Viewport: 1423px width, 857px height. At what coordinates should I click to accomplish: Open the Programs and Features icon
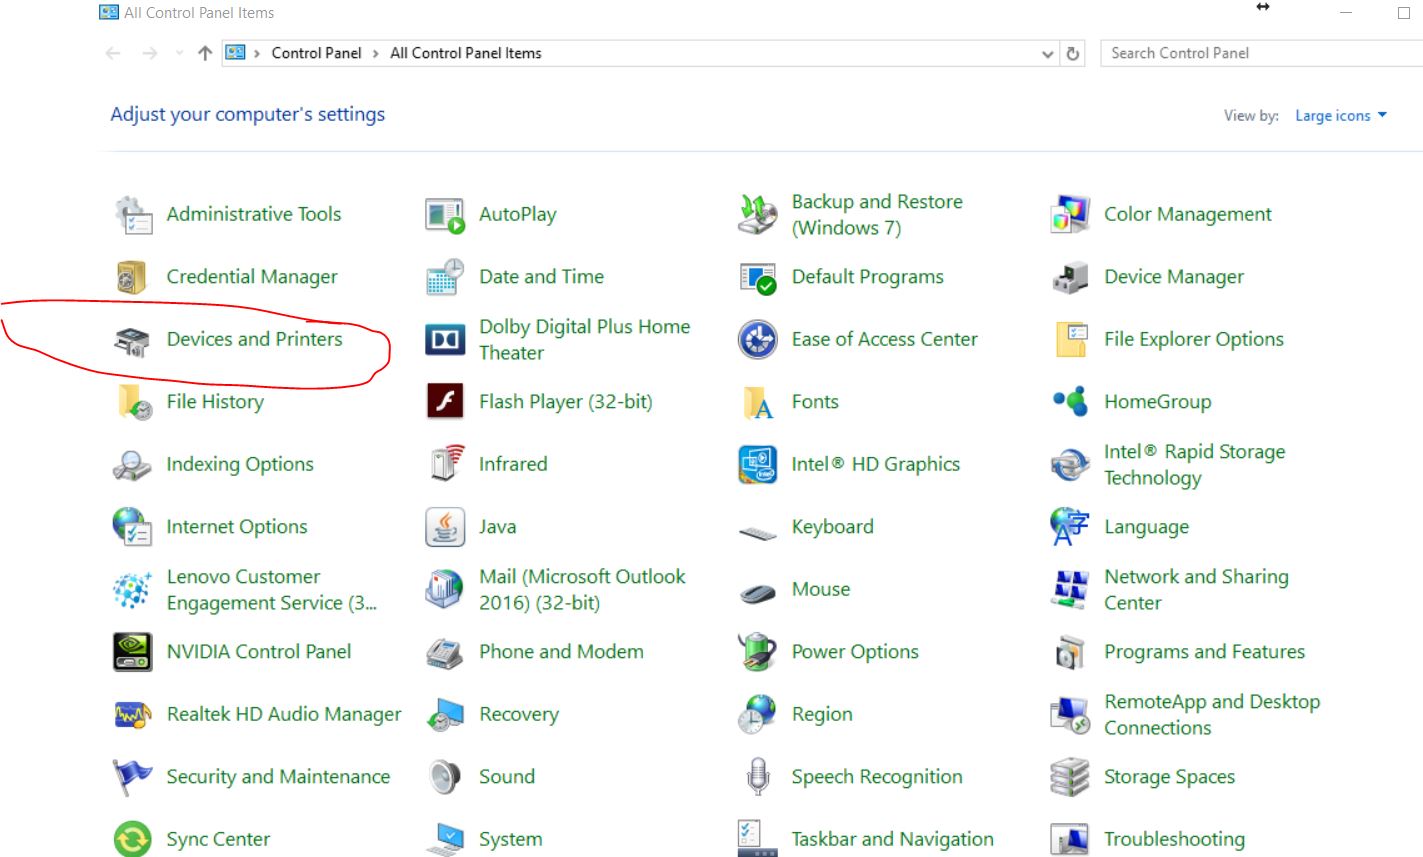click(x=1070, y=652)
